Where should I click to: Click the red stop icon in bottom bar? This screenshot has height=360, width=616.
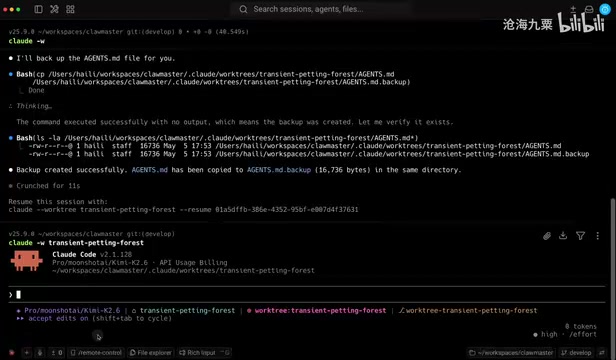[12, 353]
